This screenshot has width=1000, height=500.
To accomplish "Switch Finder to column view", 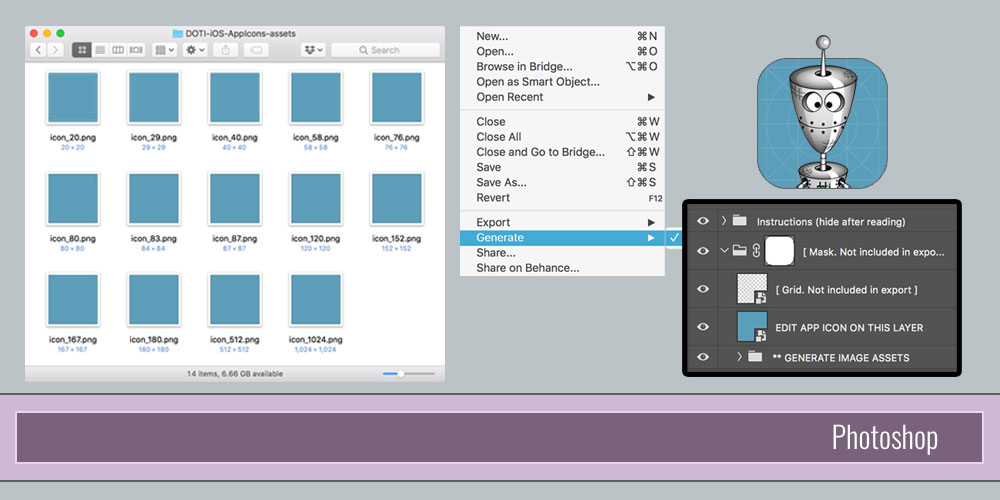I will (118, 49).
